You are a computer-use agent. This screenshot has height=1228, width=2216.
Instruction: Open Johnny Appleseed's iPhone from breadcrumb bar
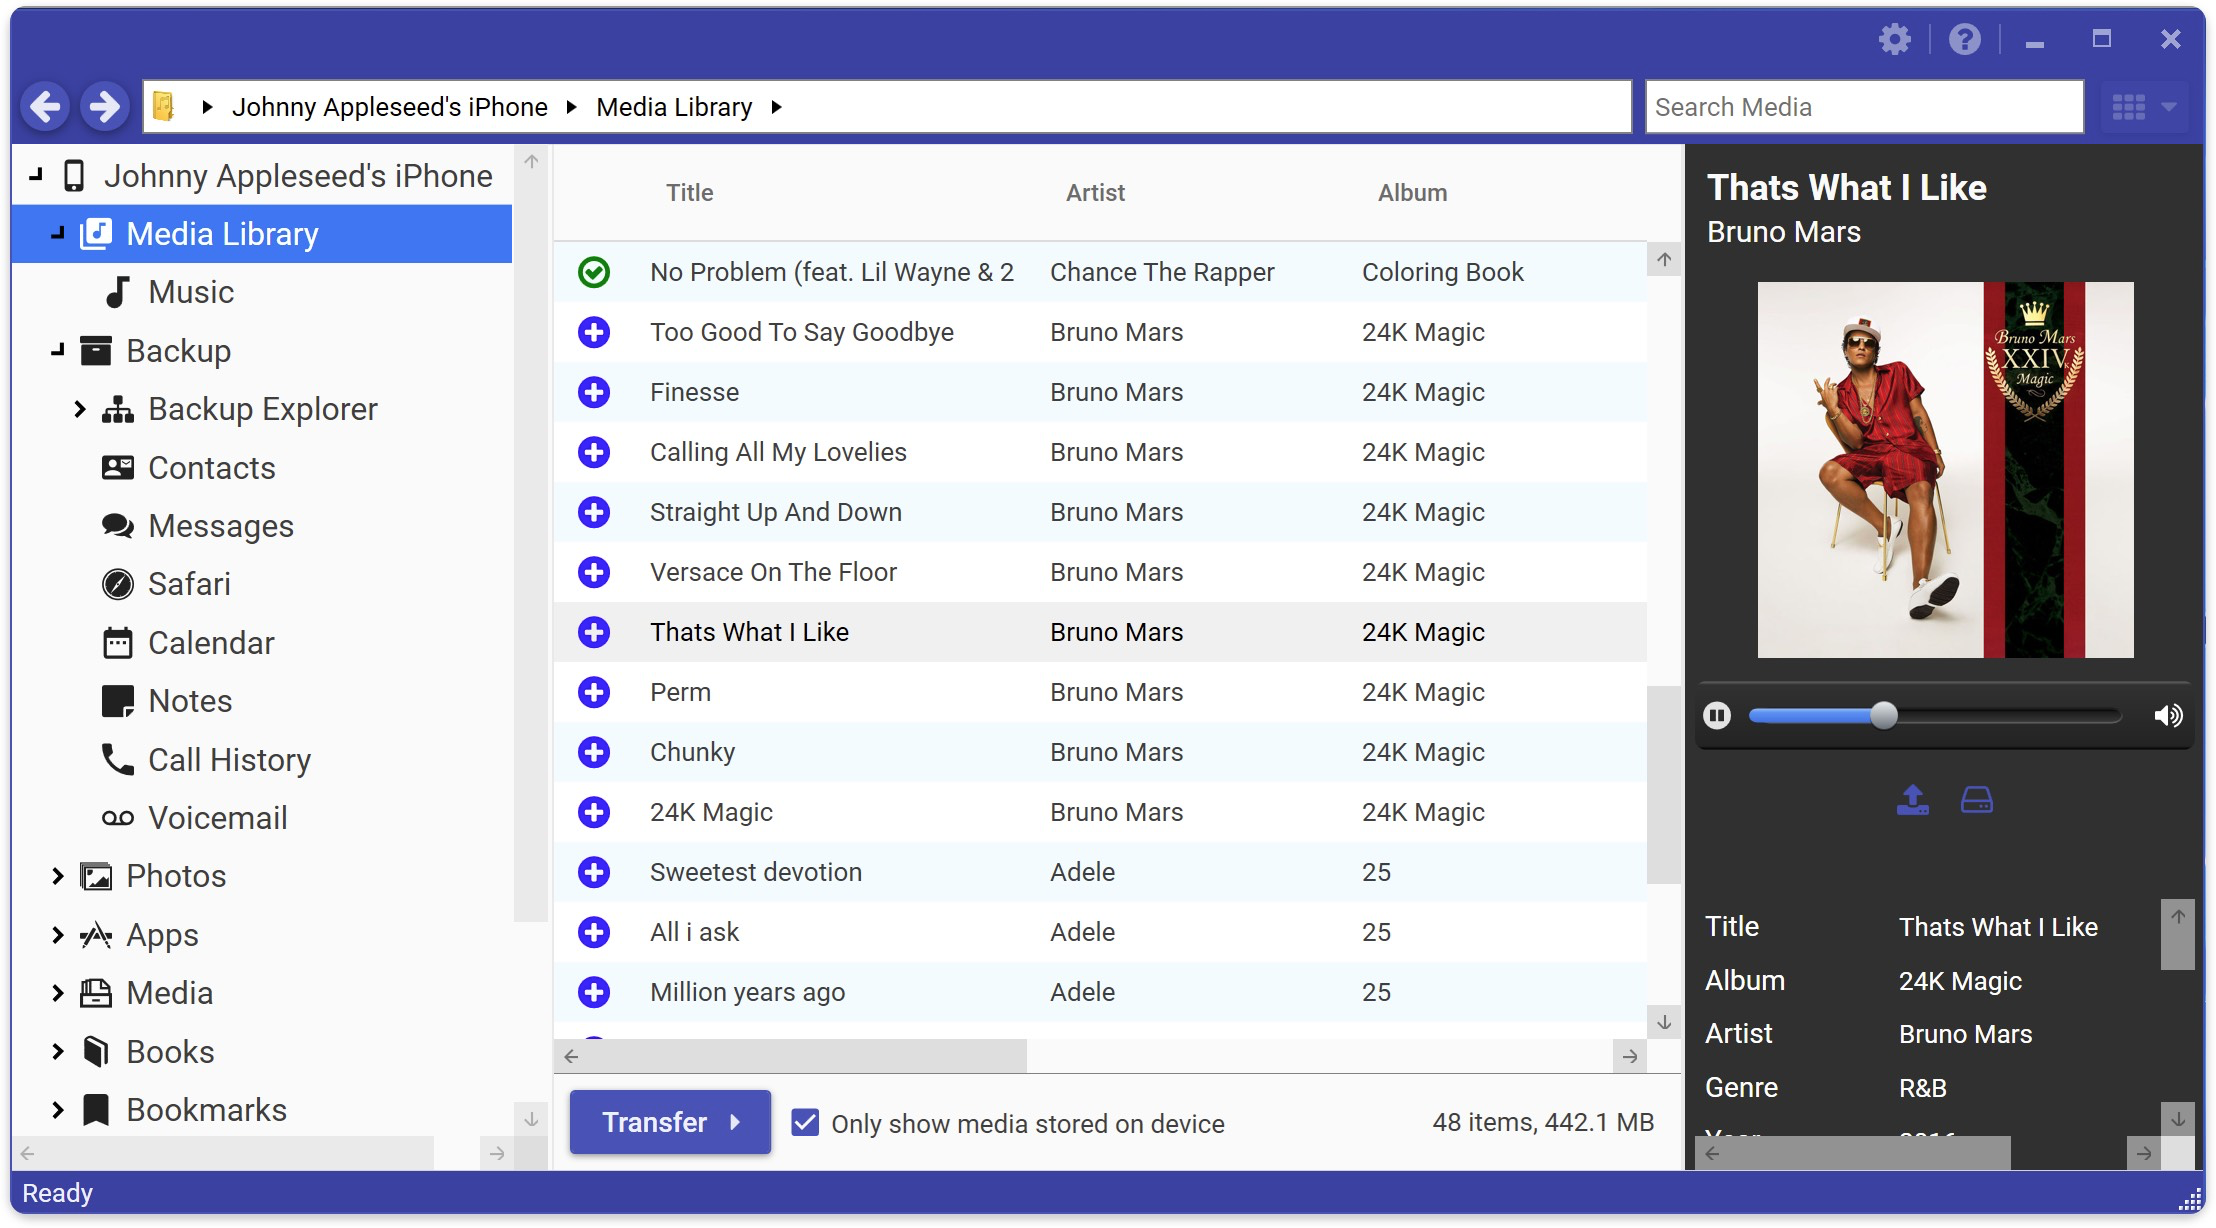point(392,107)
